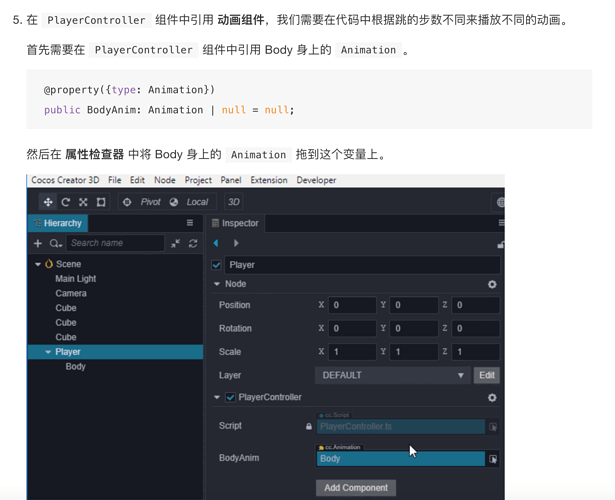615x500 pixels.
Task: Select the Player node in Hierarchy
Action: (x=115, y=352)
